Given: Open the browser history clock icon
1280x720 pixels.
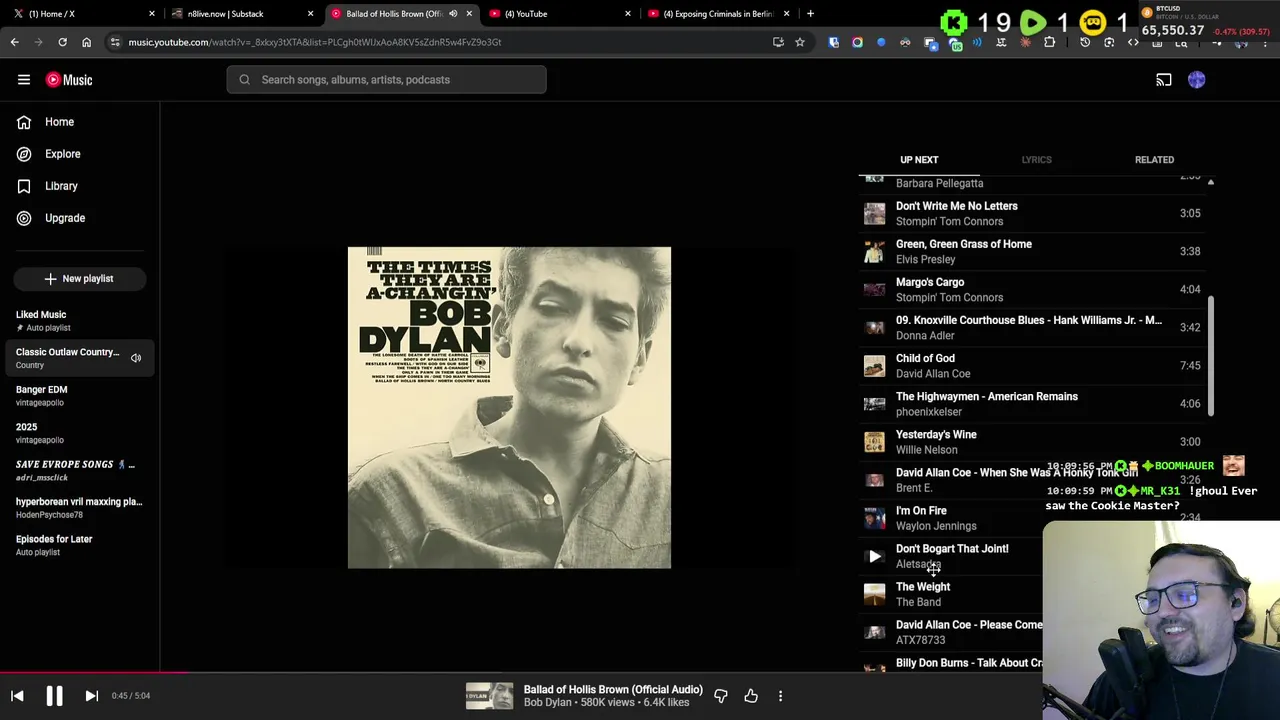Looking at the screenshot, I should click(1085, 42).
